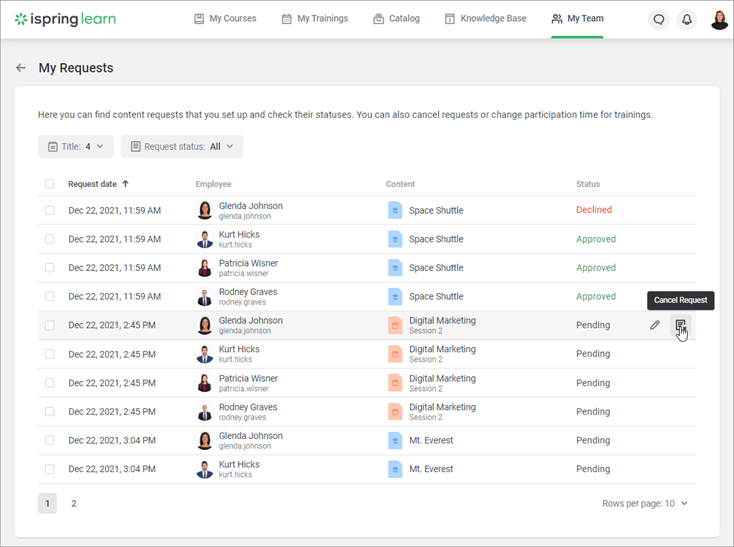Check the box for Kurt Hicks' Digital Marketing request
Screen dimensions: 734x547
pos(50,354)
